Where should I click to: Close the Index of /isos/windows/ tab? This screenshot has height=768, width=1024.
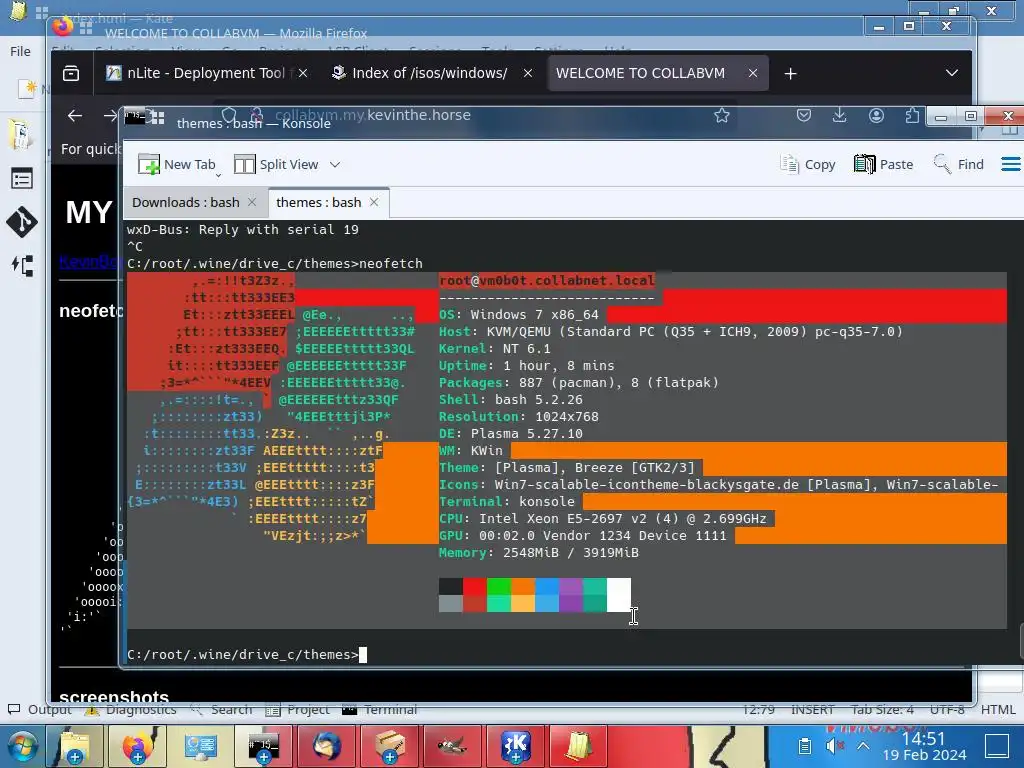point(528,73)
